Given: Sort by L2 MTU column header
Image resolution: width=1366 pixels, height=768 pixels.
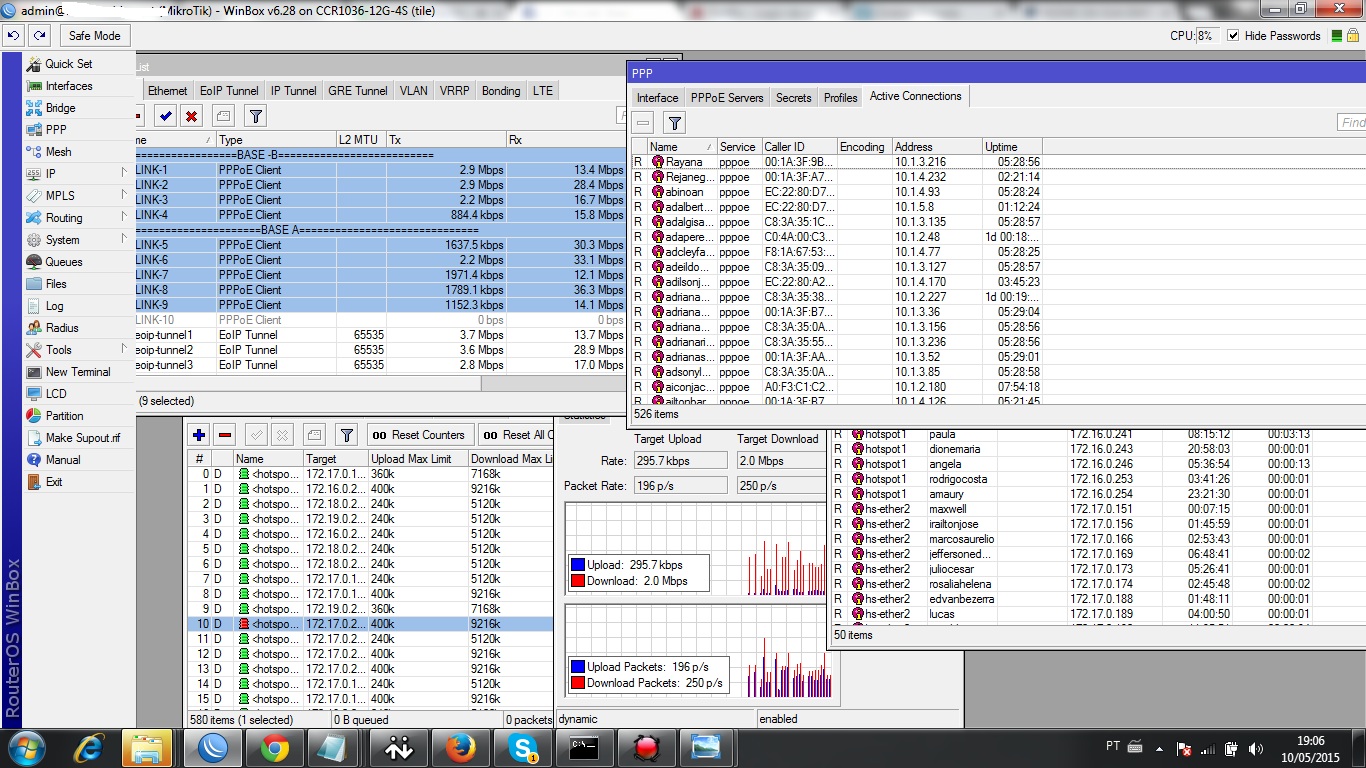Looking at the screenshot, I should click(361, 140).
